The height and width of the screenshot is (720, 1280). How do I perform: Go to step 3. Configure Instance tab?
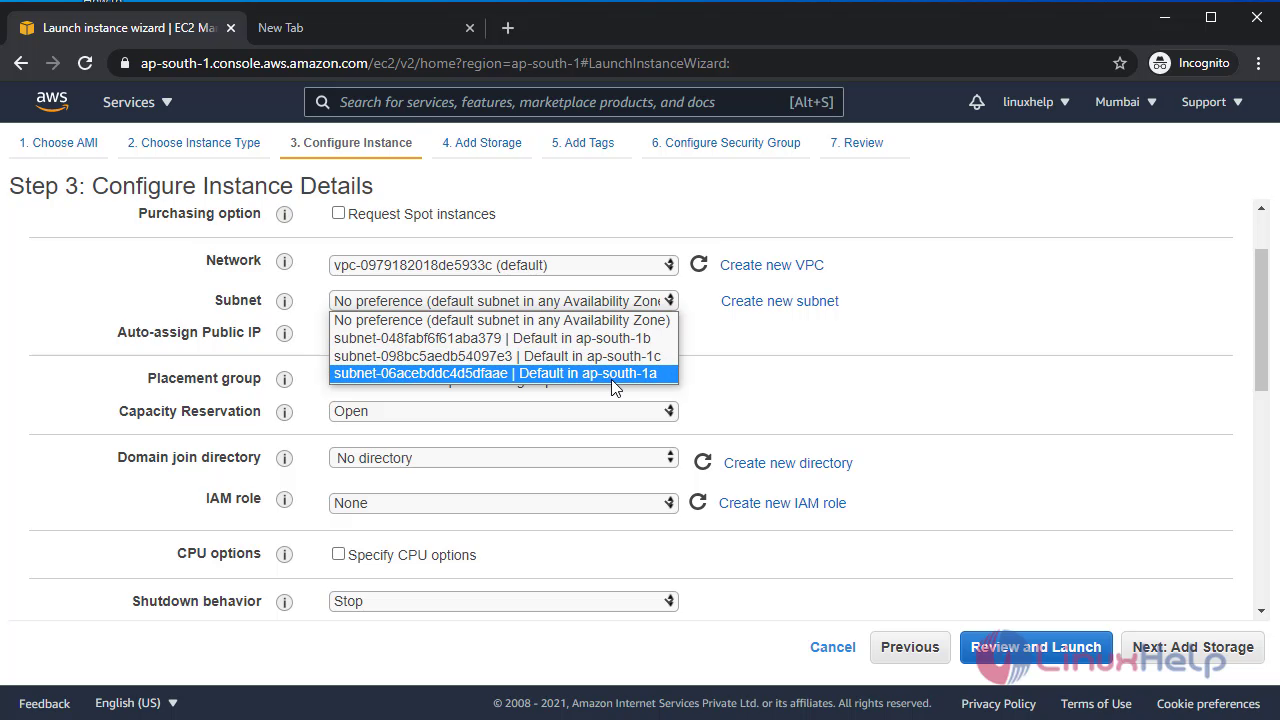(x=351, y=143)
